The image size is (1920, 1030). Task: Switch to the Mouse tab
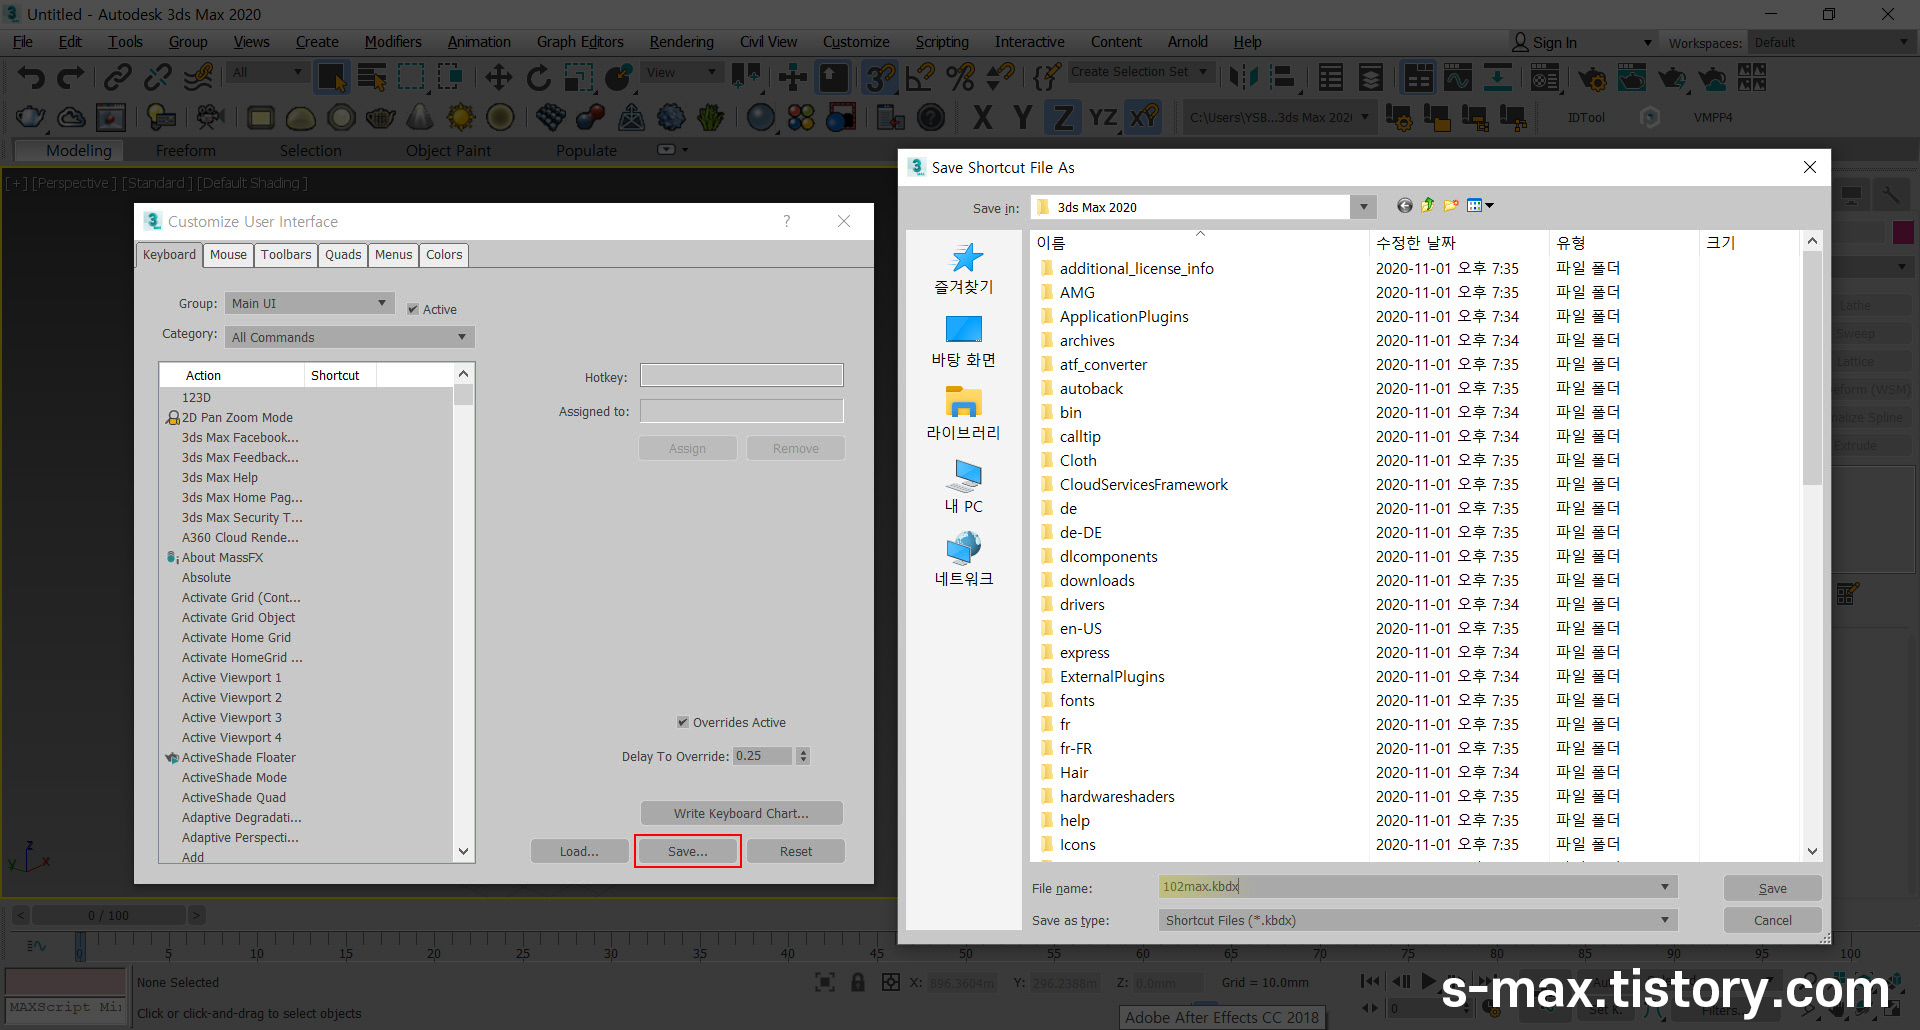click(228, 255)
